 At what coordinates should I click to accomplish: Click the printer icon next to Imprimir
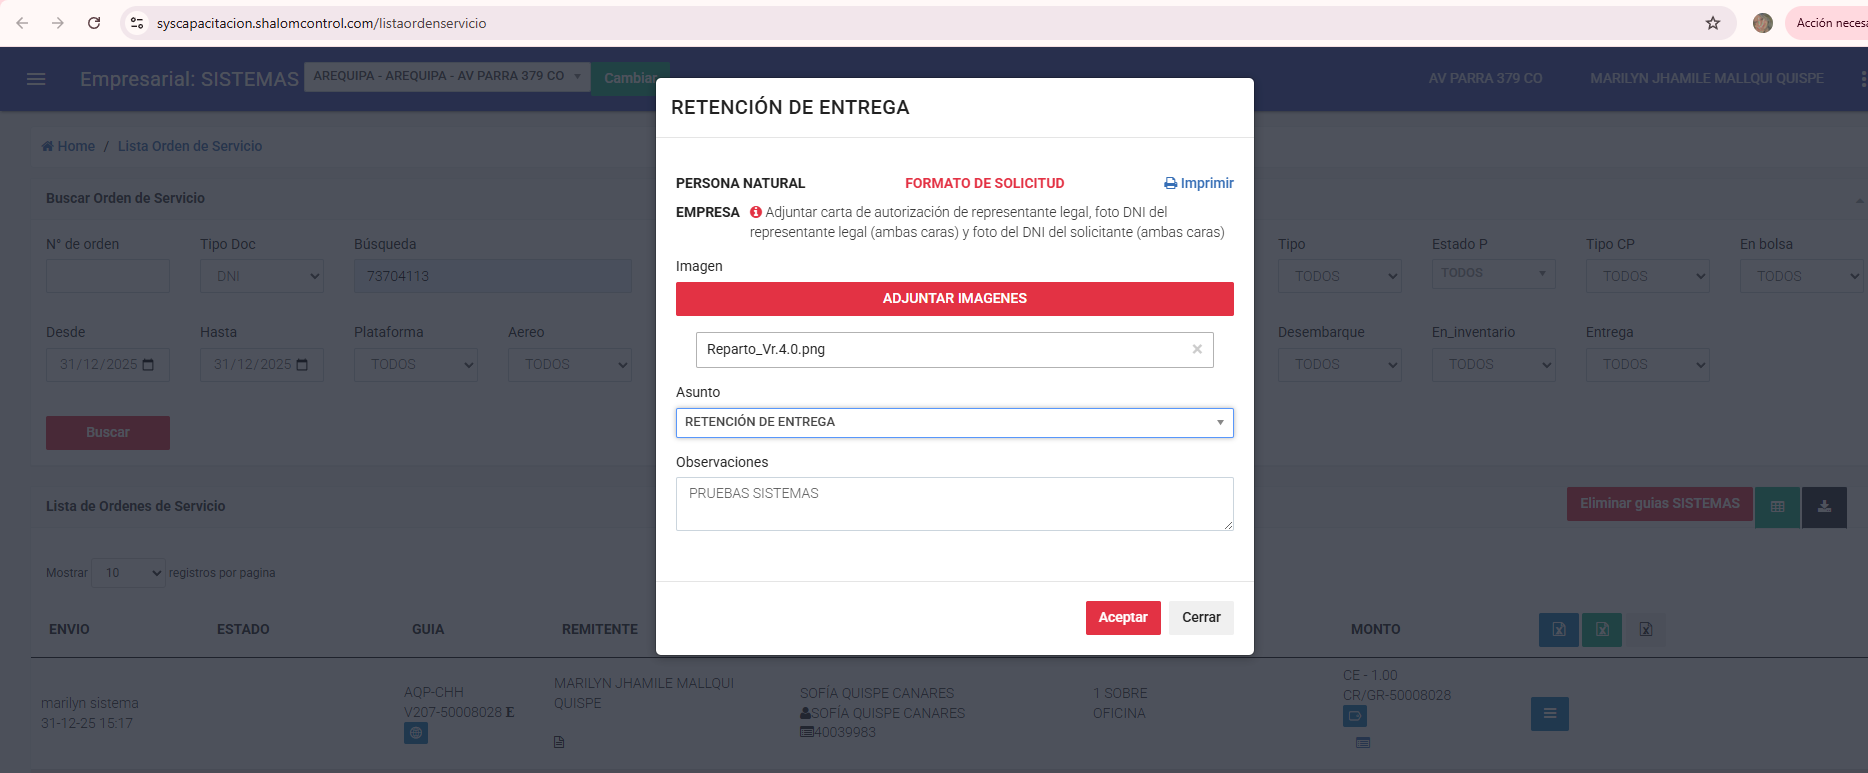coord(1170,184)
